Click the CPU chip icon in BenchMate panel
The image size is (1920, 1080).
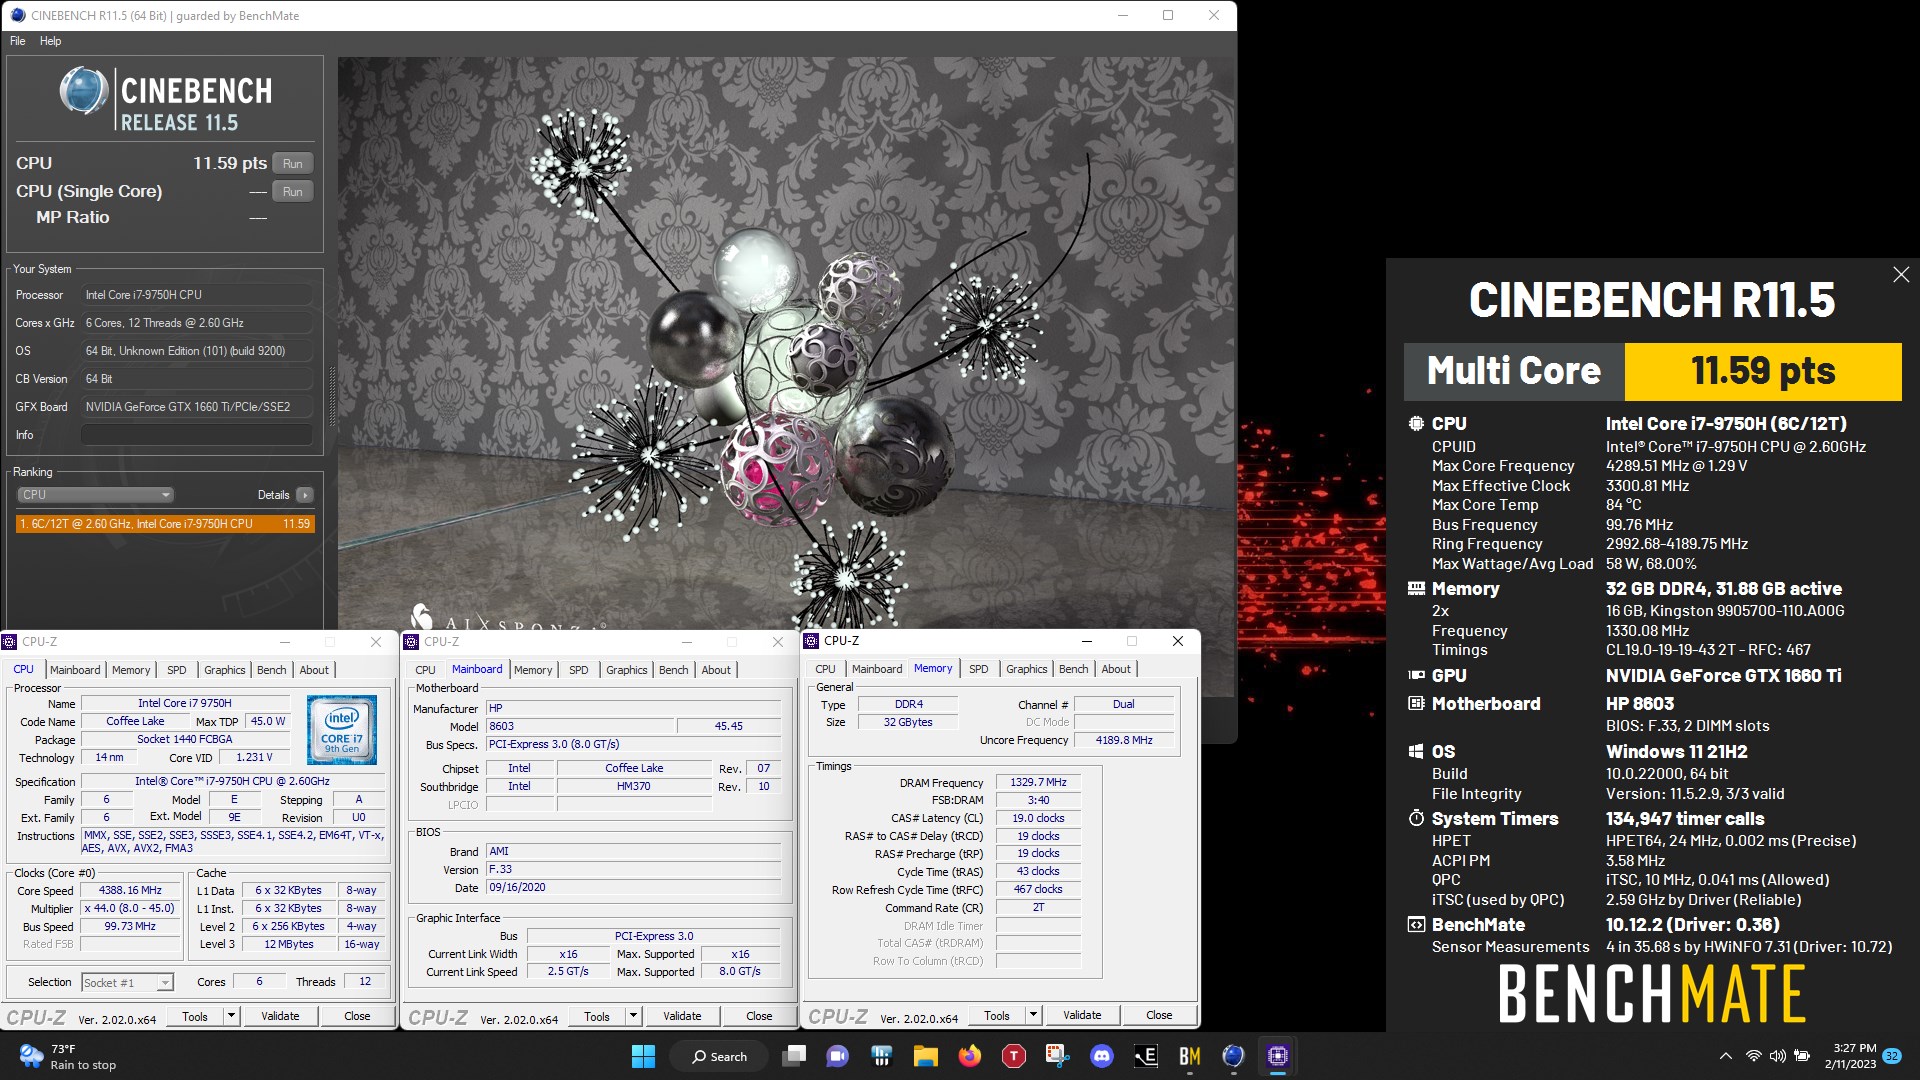click(x=1416, y=423)
